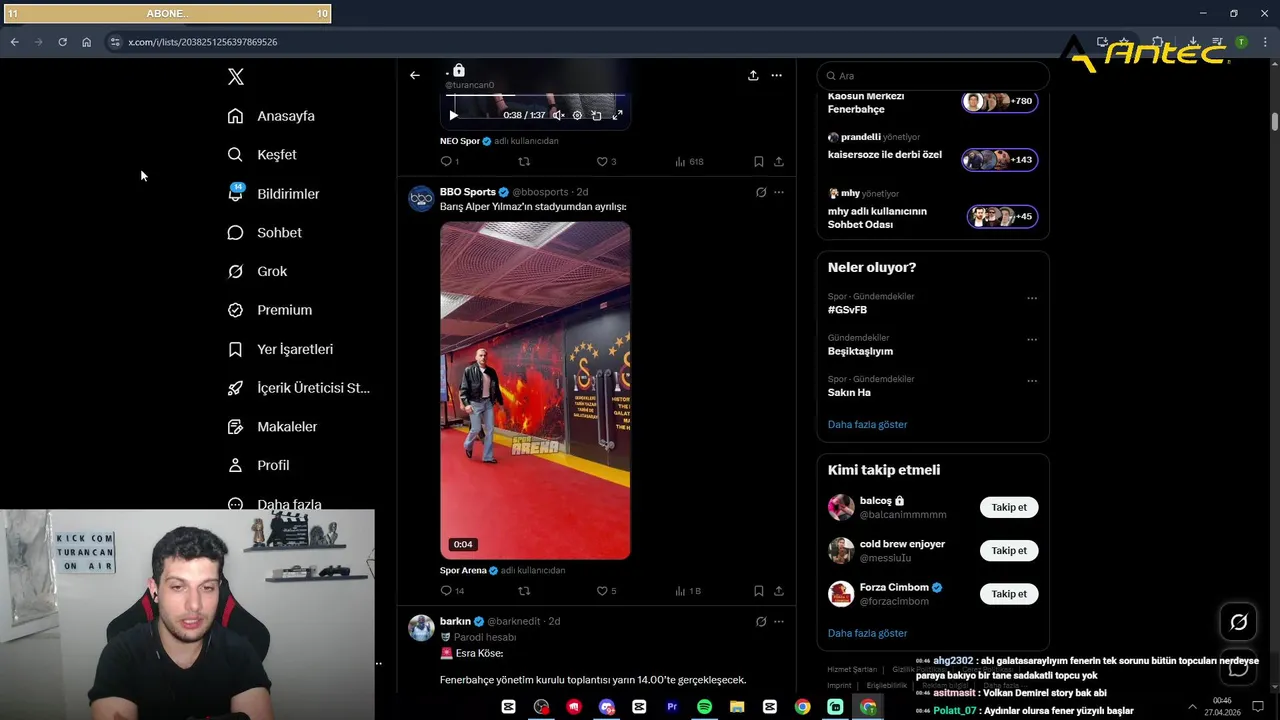Click the back arrow above the list feed
The width and height of the screenshot is (1280, 720).
pos(415,75)
